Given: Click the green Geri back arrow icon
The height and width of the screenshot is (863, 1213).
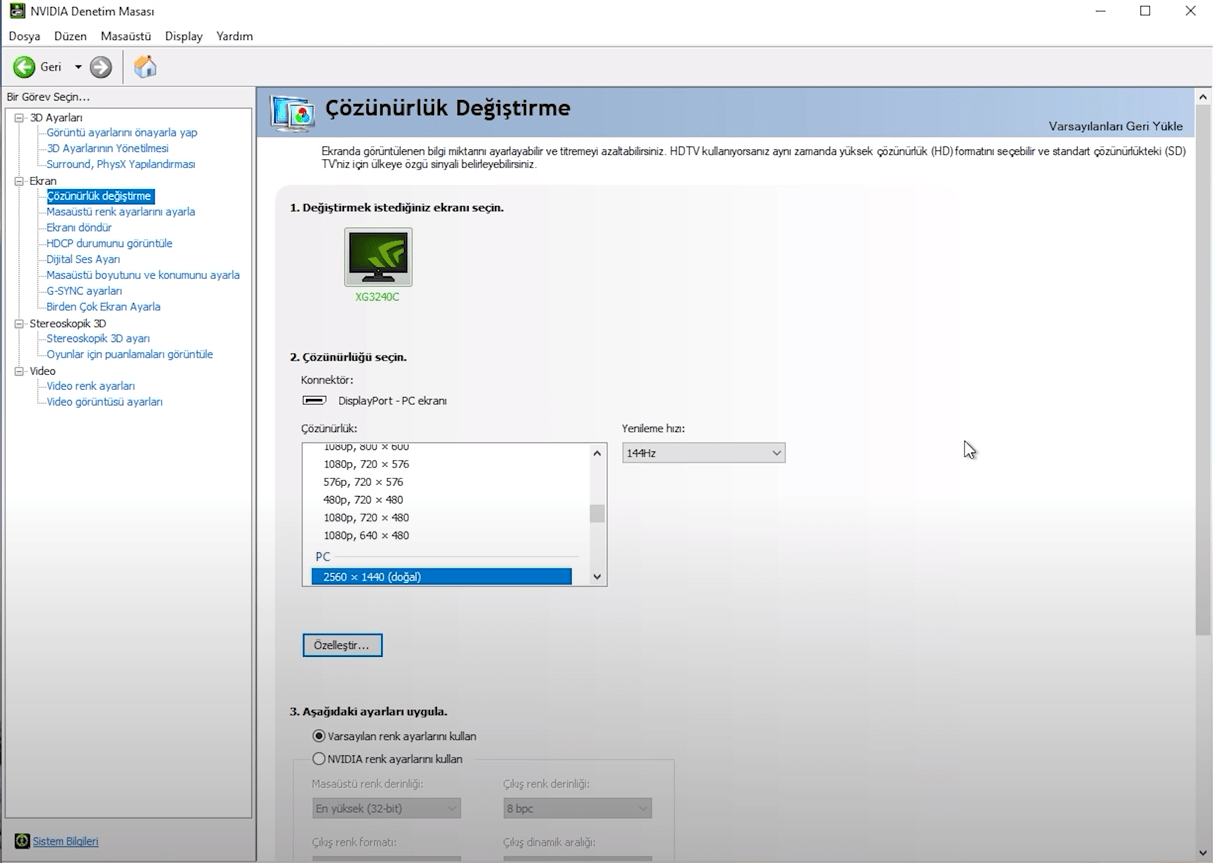Looking at the screenshot, I should pyautogui.click(x=24, y=67).
